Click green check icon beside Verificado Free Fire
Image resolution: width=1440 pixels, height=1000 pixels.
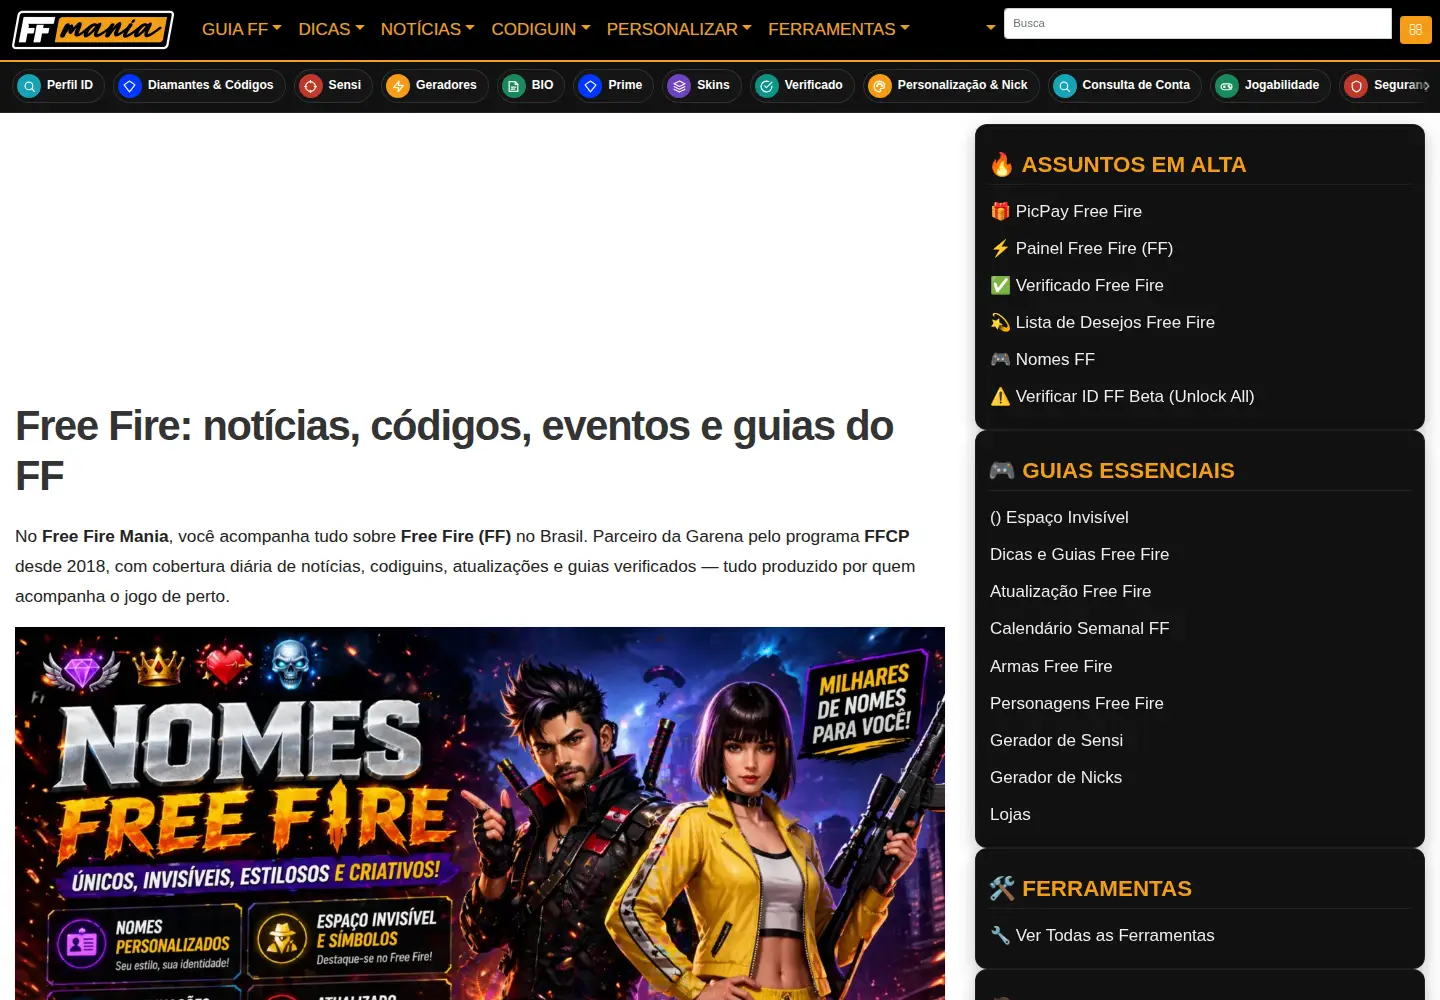pyautogui.click(x=1000, y=285)
